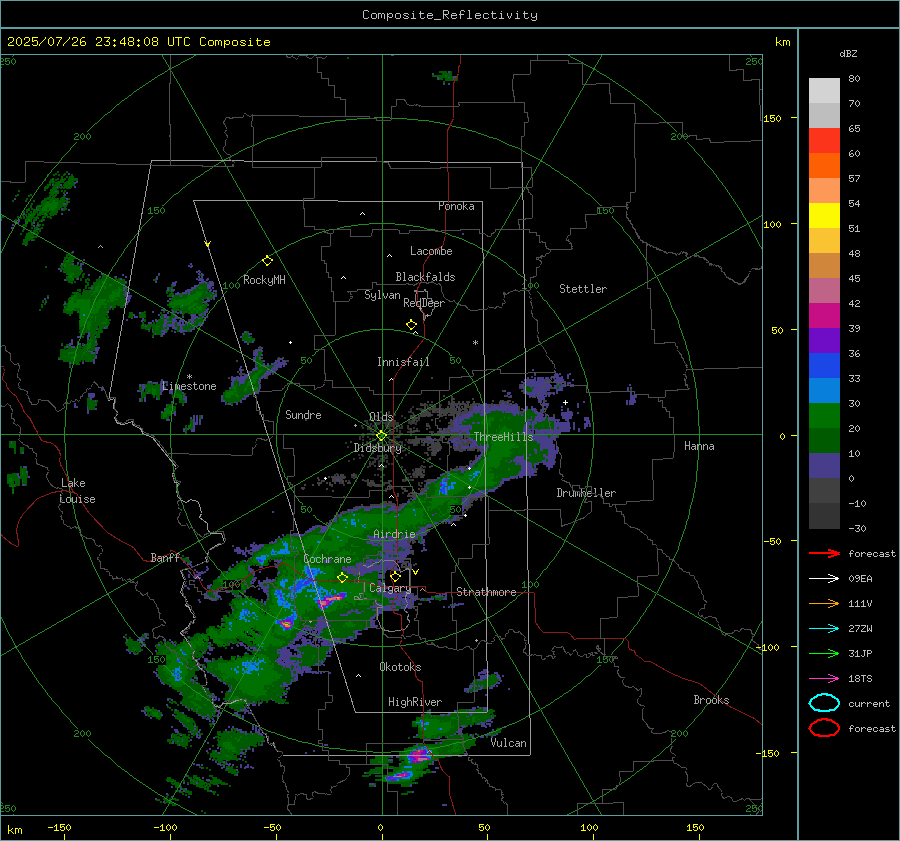Click the Hanna map label
This screenshot has width=900, height=841.
[699, 446]
